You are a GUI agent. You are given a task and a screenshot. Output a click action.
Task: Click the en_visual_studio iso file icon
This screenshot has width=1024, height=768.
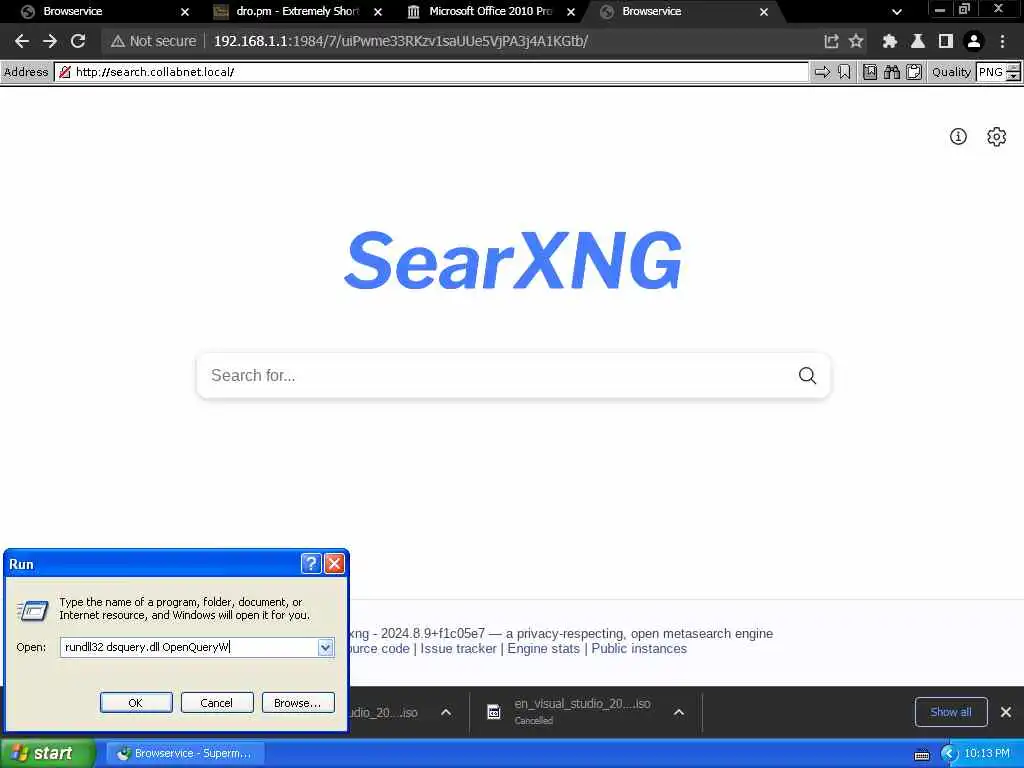tap(494, 712)
